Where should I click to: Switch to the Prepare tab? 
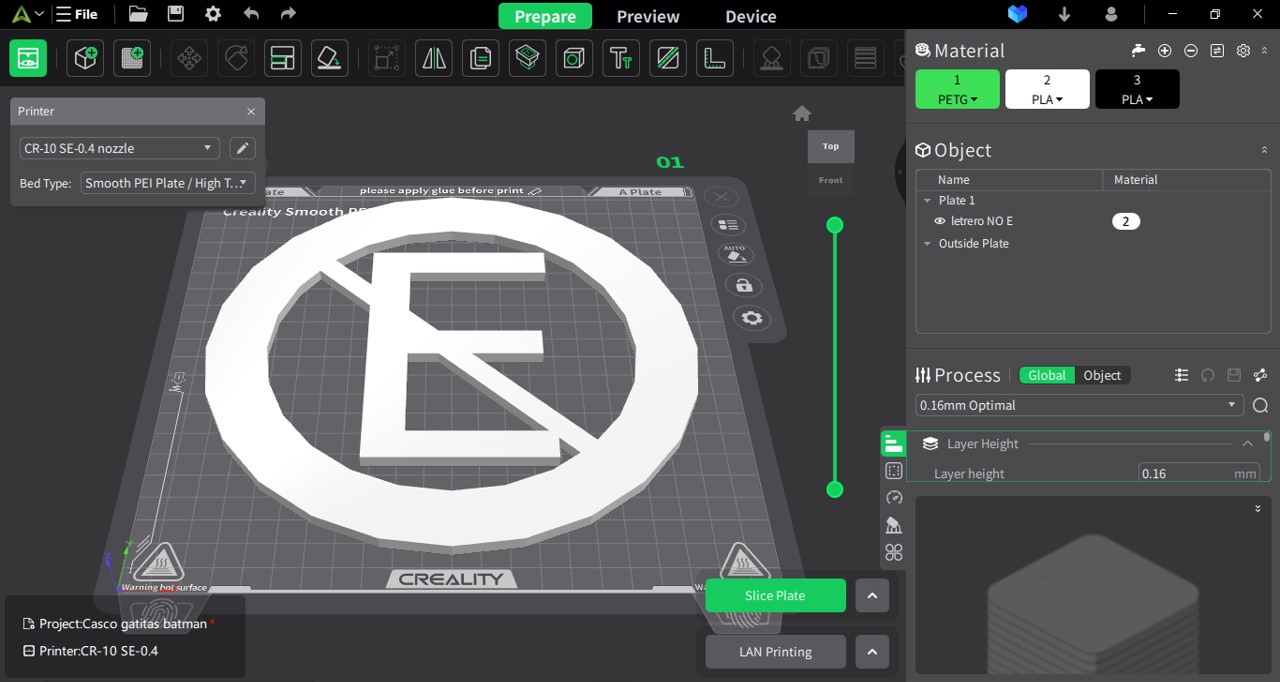(545, 16)
